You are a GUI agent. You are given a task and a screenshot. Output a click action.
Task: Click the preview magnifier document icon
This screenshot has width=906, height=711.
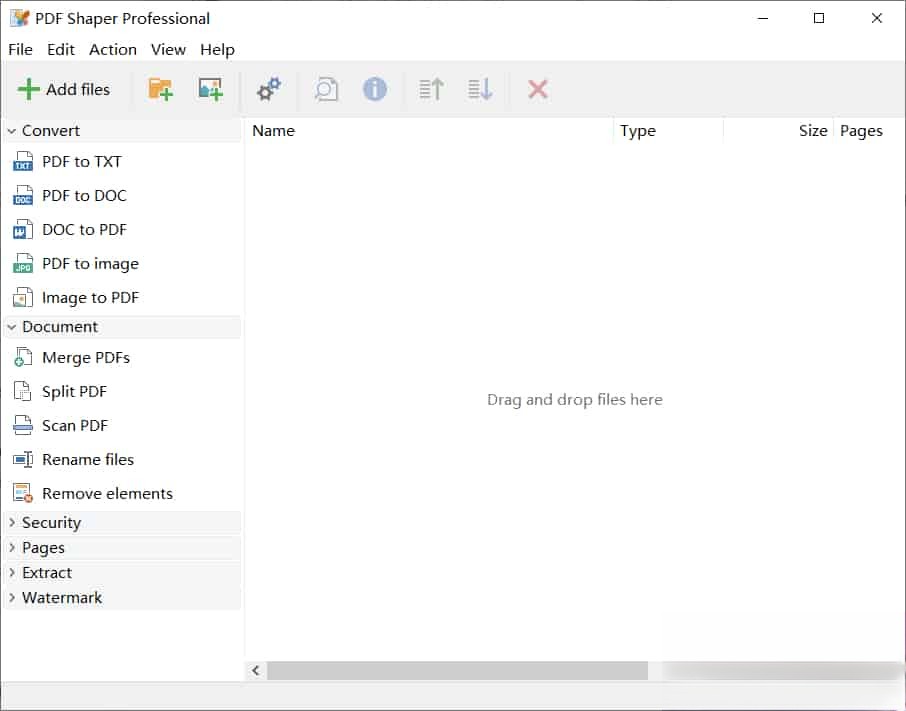point(326,90)
